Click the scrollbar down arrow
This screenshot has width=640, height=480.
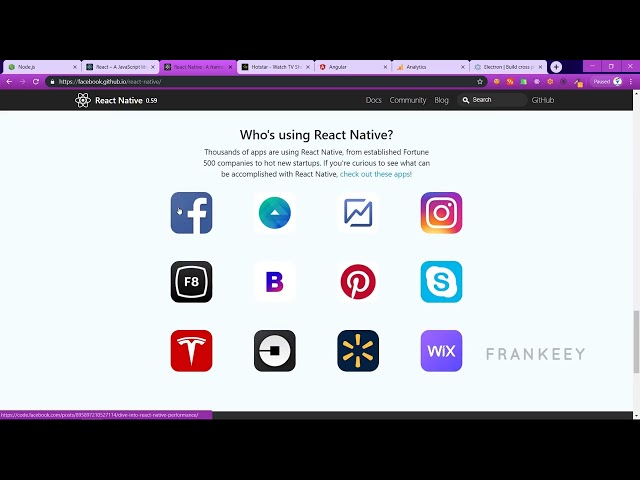pos(636,416)
